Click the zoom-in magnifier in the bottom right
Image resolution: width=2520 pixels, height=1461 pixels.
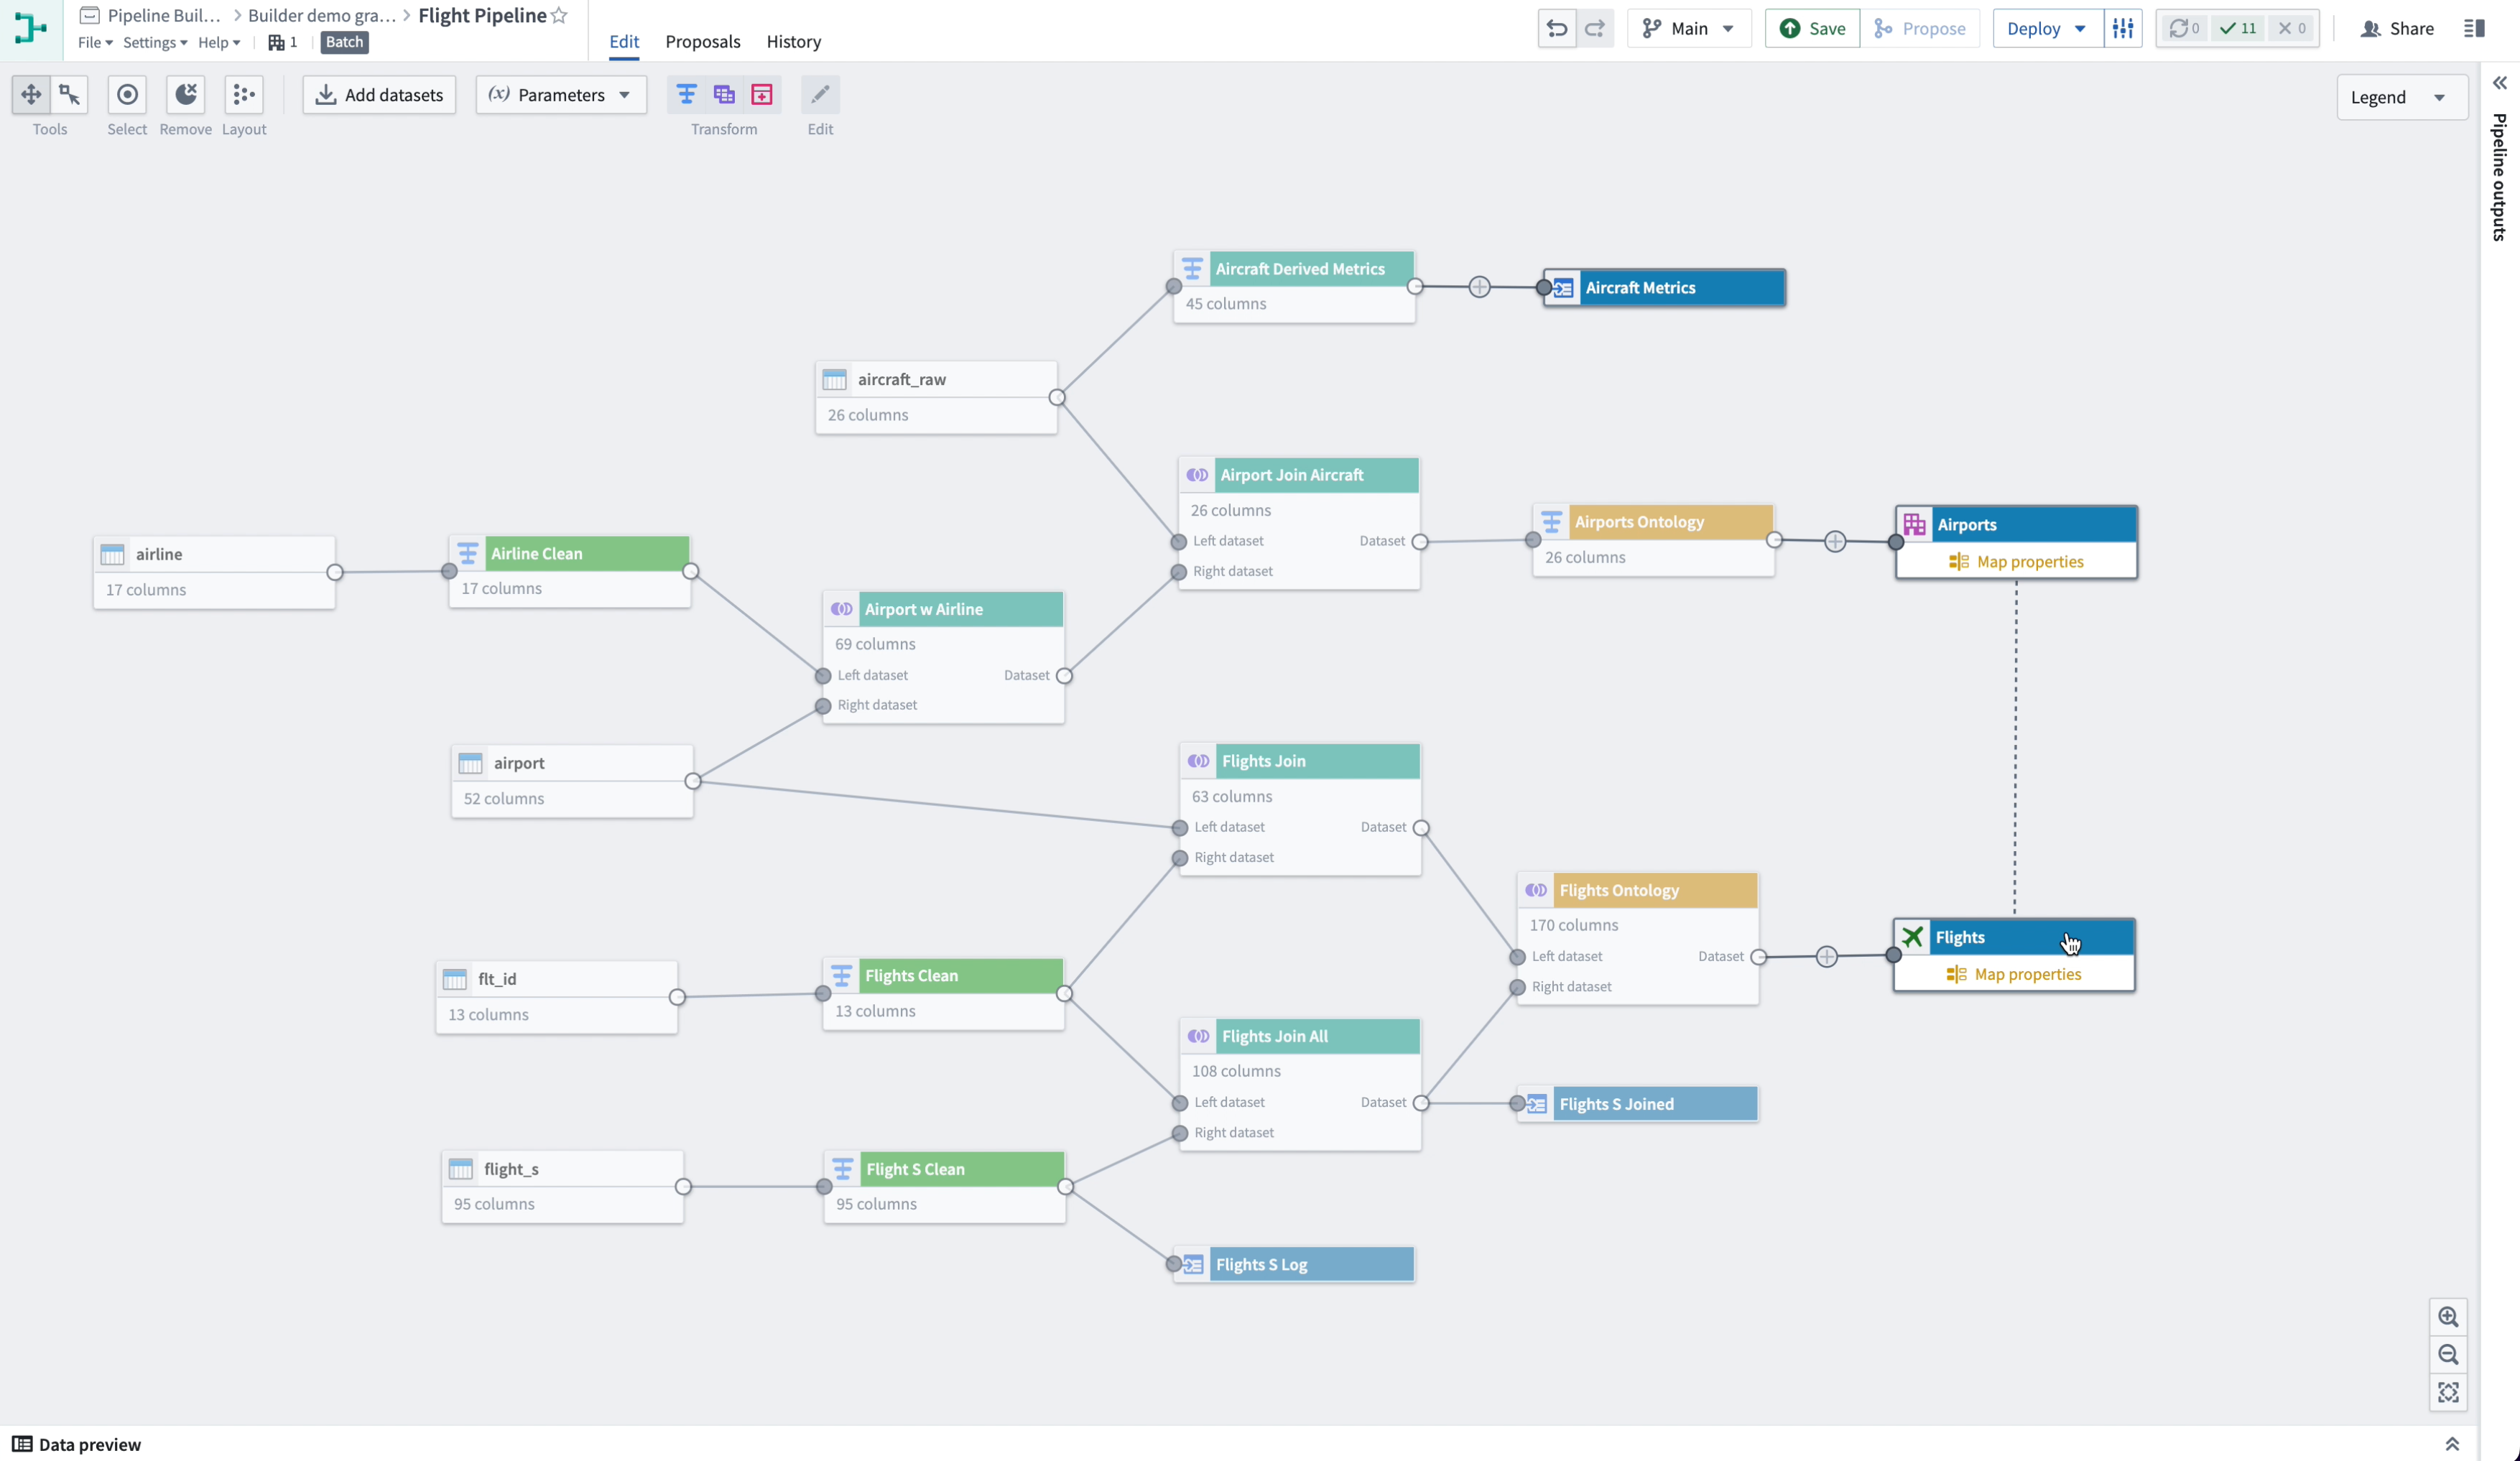pos(2449,1317)
